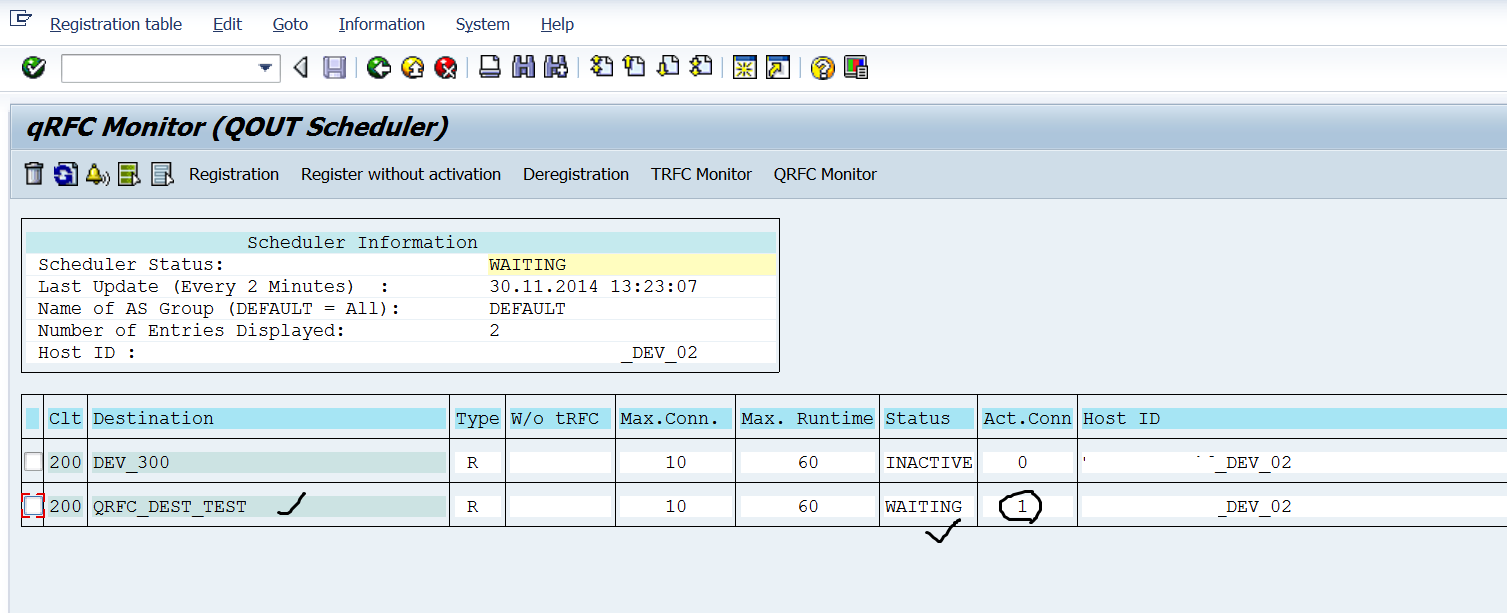Tick the checkbox for QRFC_DEST_TEST row
Screen dimensions: 1511x613
point(34,506)
